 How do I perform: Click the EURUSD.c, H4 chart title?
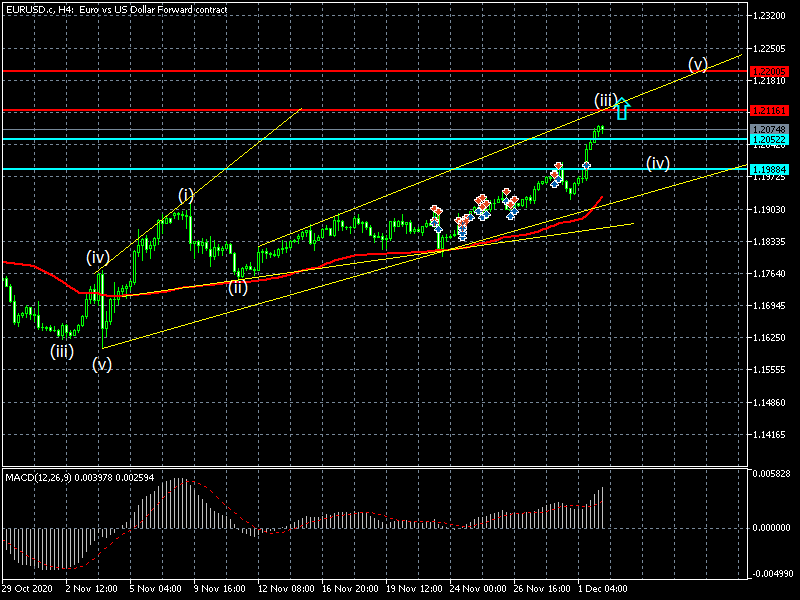[x=114, y=9]
